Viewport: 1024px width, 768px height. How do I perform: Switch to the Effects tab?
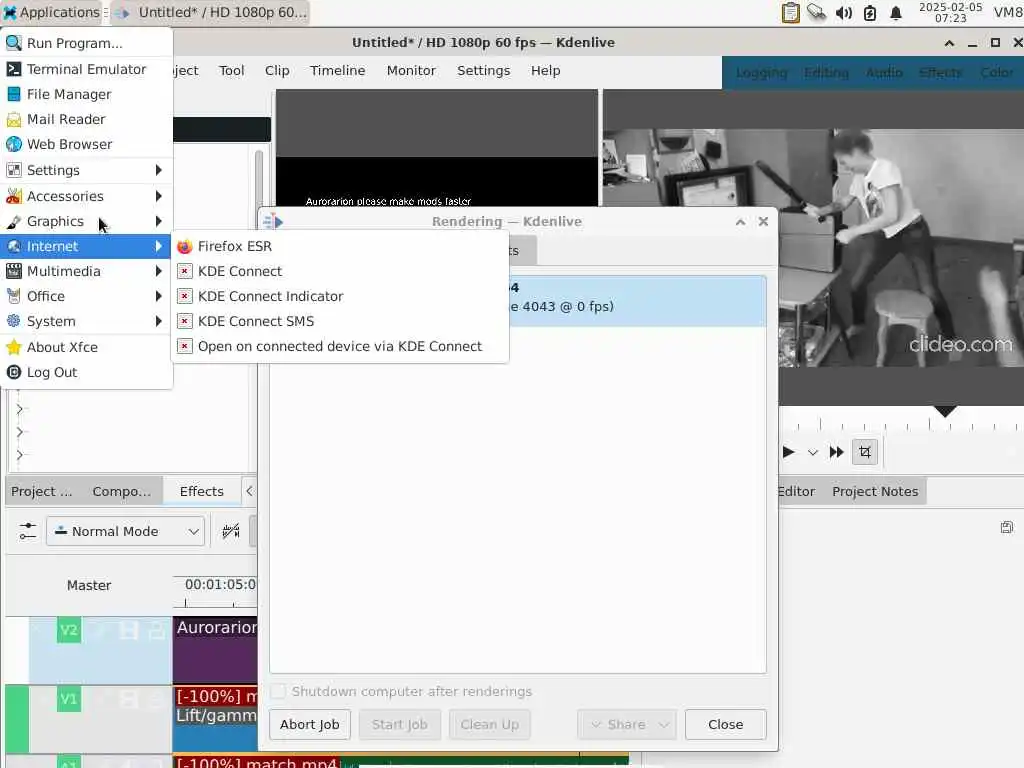[201, 492]
